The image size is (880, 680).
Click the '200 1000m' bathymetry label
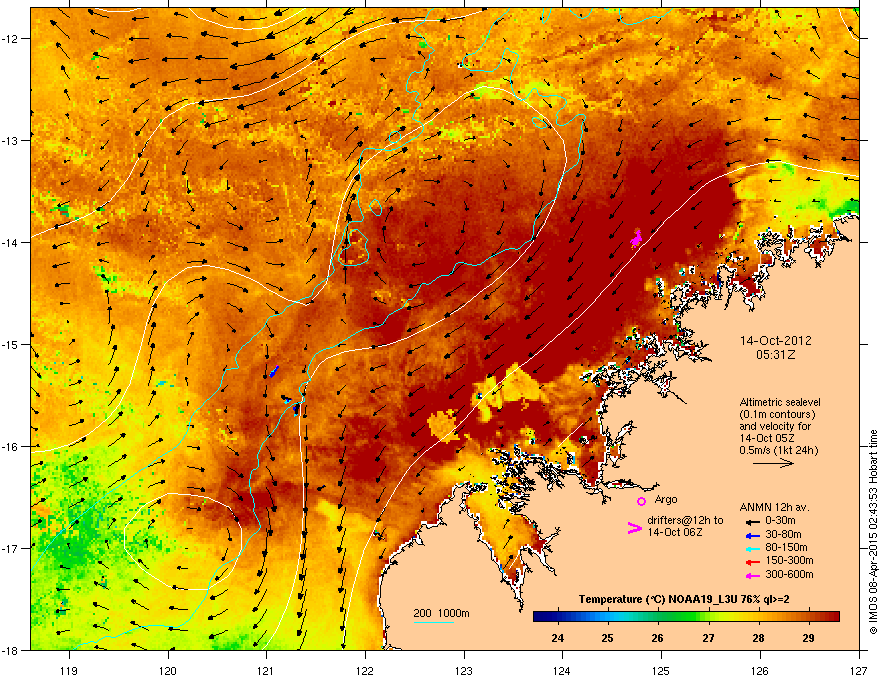pos(441,613)
